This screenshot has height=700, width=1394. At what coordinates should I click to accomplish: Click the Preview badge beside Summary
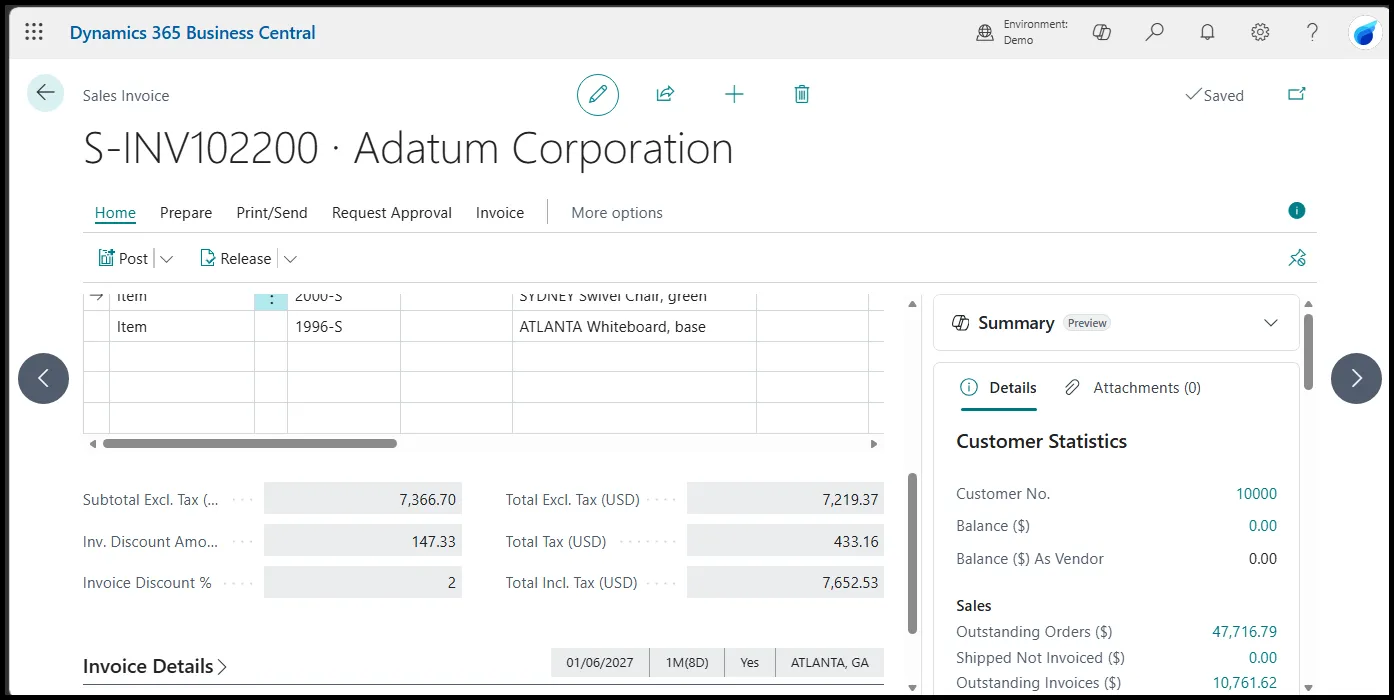[x=1087, y=323]
